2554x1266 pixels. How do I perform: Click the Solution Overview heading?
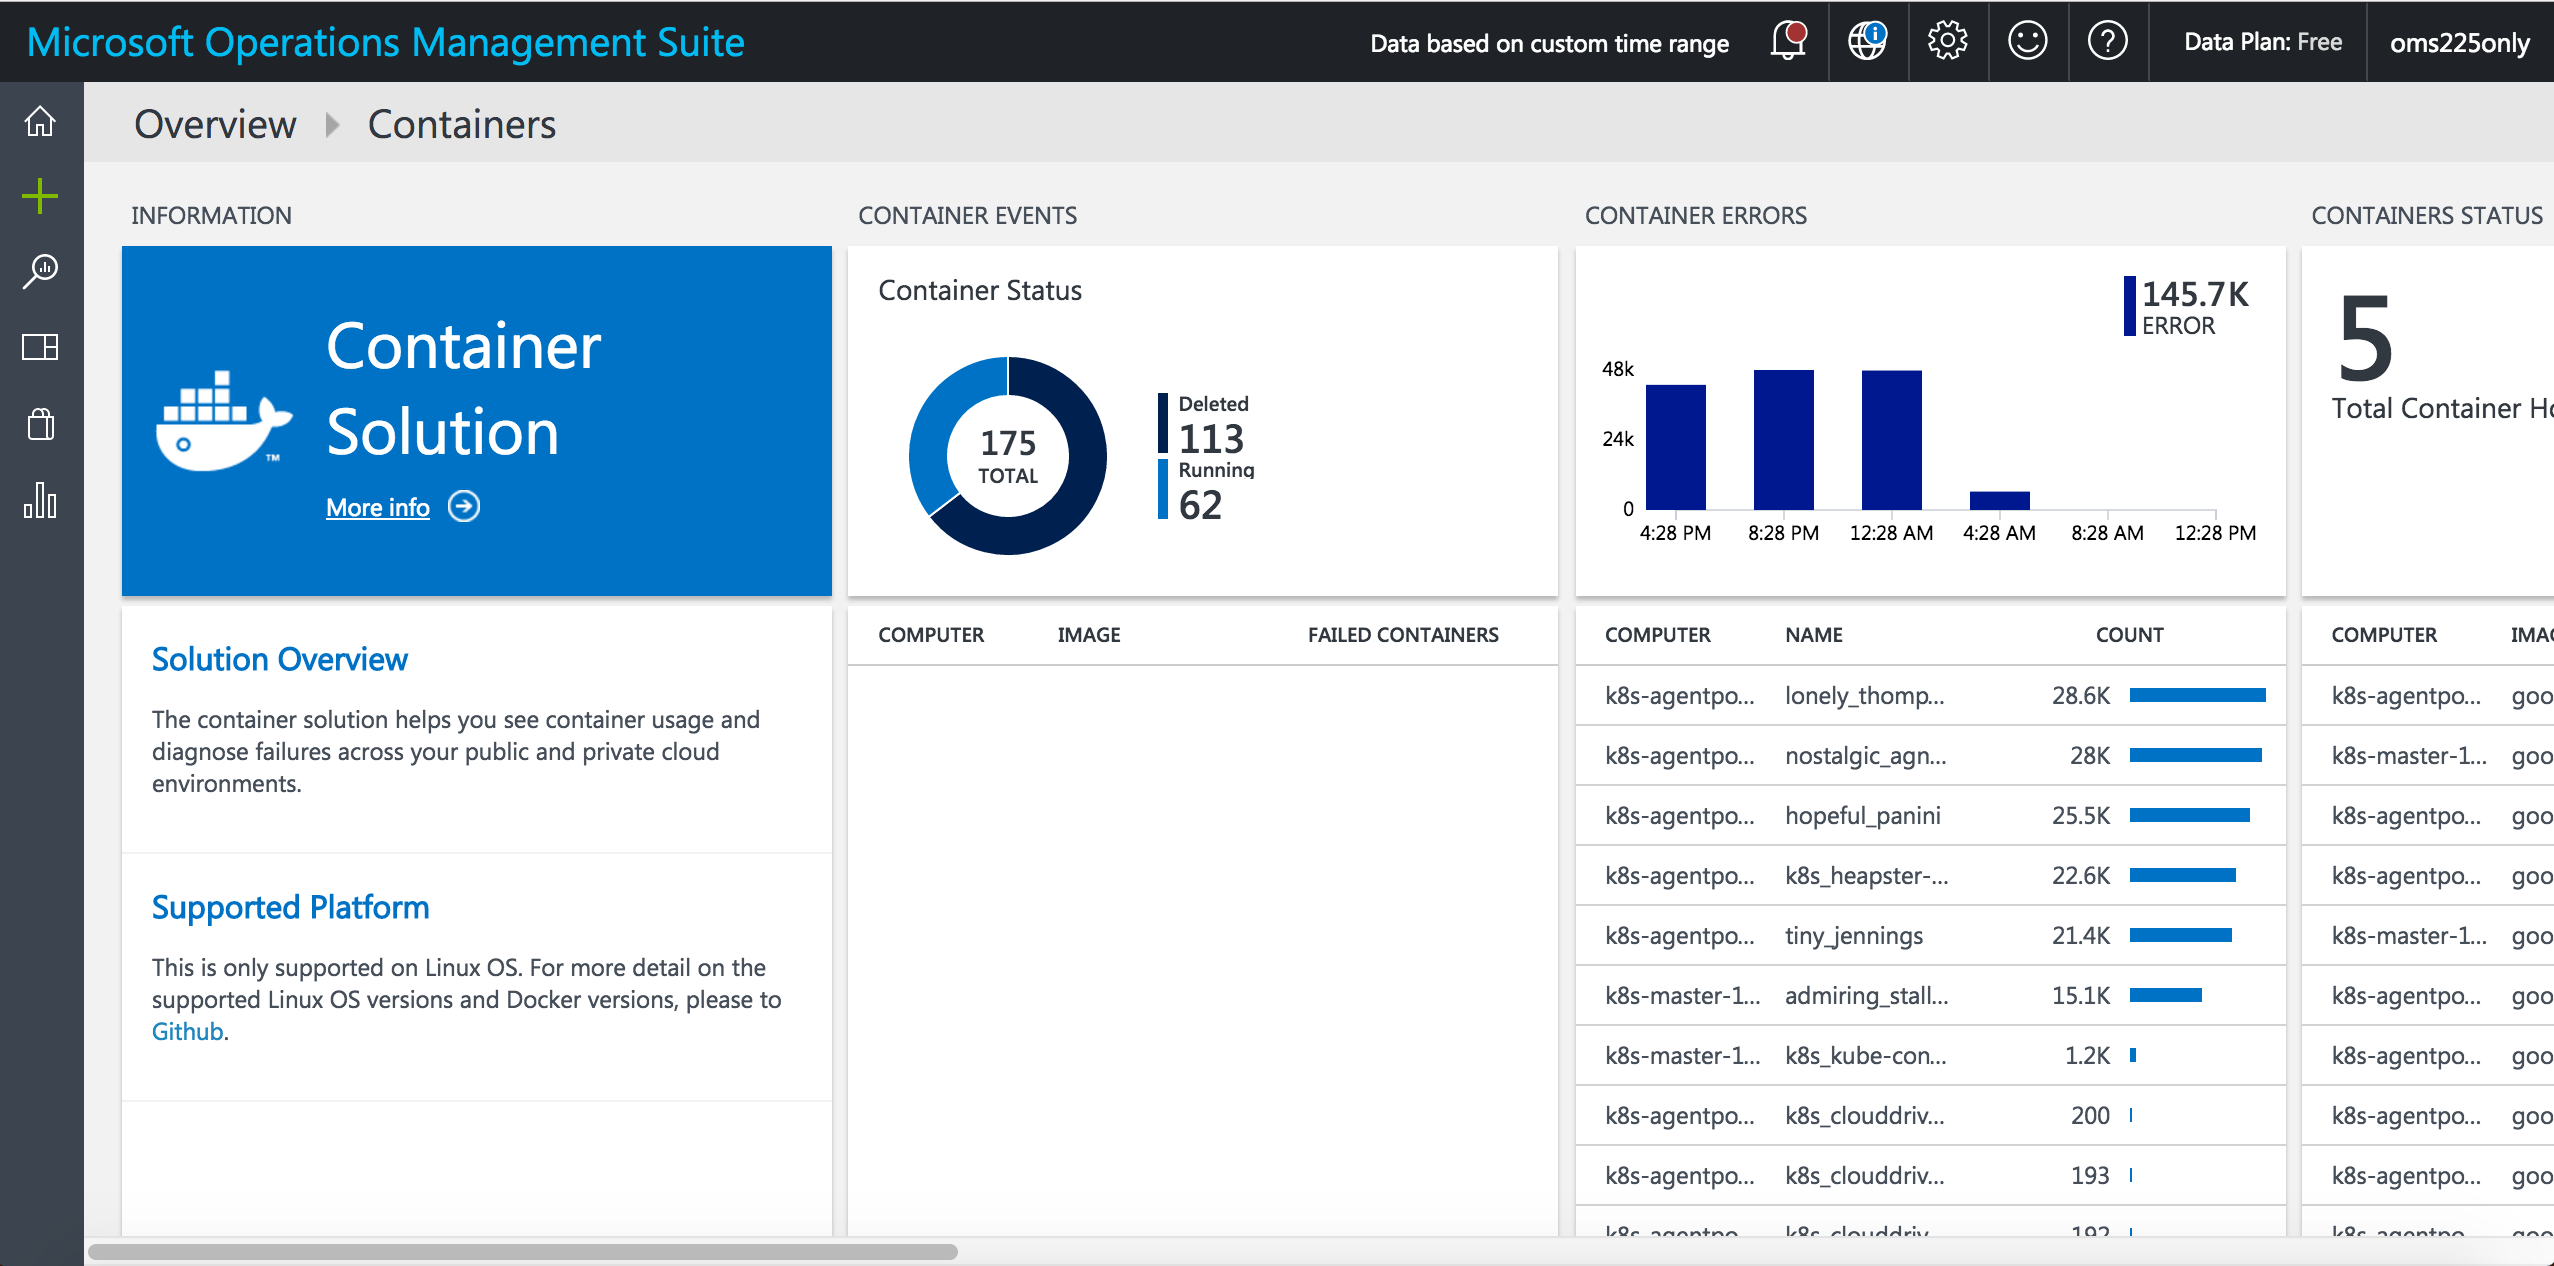(x=280, y=659)
